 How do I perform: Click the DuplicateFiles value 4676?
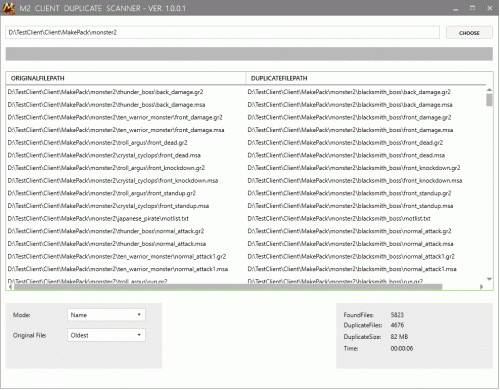pyautogui.click(x=397, y=325)
